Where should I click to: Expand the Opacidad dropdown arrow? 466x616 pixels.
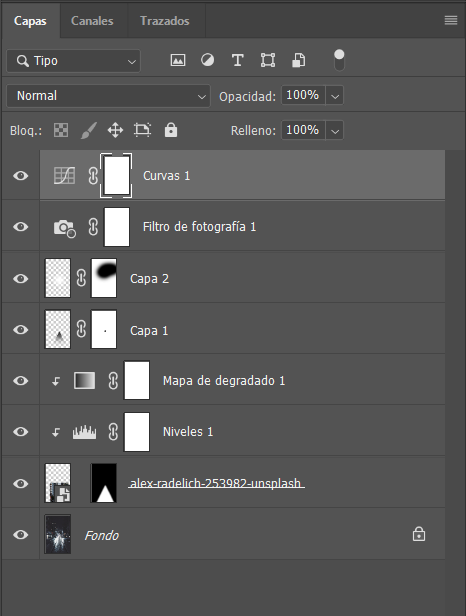pyautogui.click(x=335, y=96)
